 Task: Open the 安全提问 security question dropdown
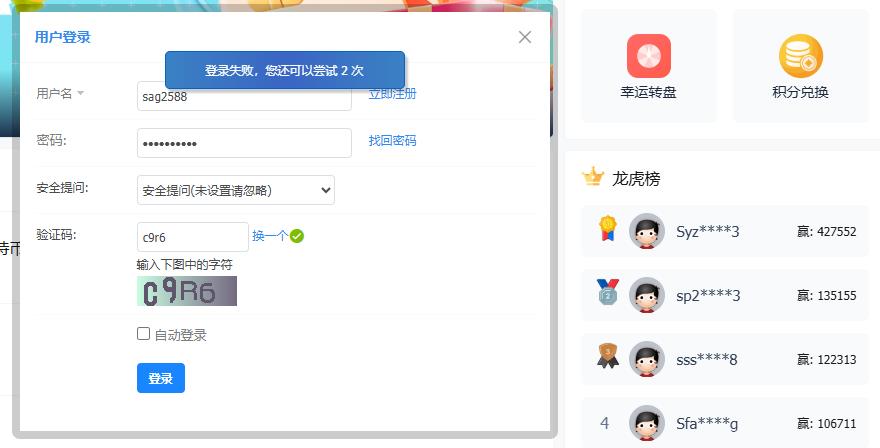(235, 190)
